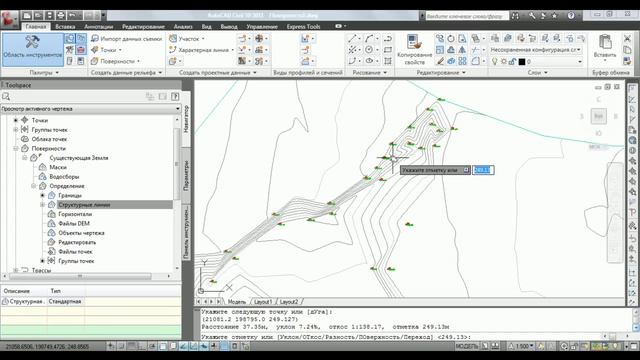The height and width of the screenshot is (360, 640).
Task: Click Импорт данных съемки button
Action: coord(126,39)
